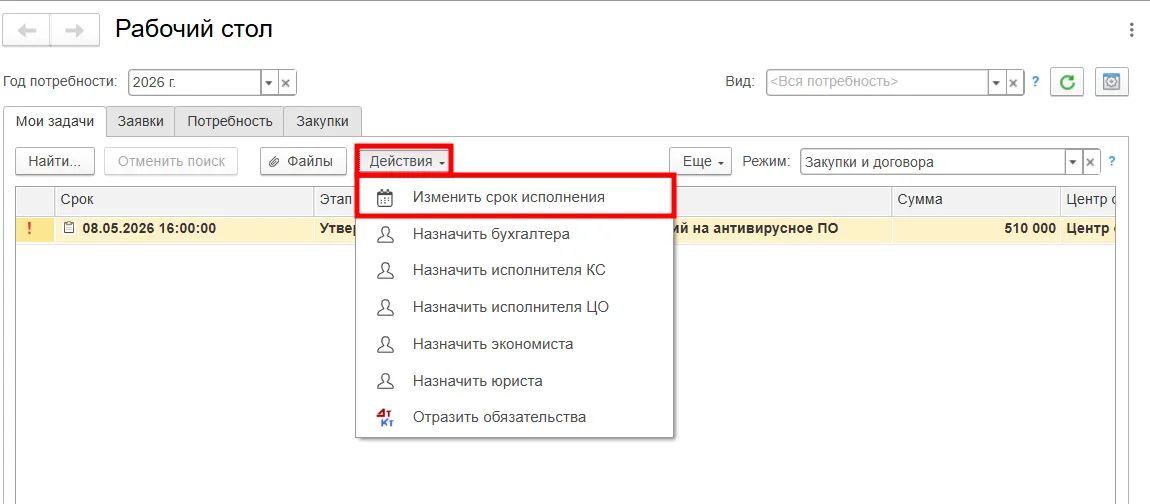Screen dimensions: 1150x504
Task: Choose Назначить экономиста
Action: [x=514, y=343]
